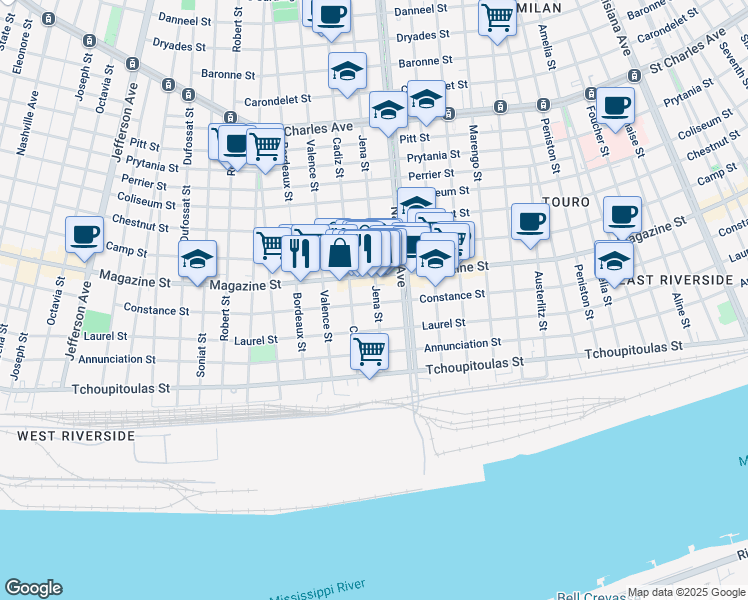Click the Annunciation St label near Jefferson Ave
The width and height of the screenshot is (748, 600).
click(x=117, y=359)
